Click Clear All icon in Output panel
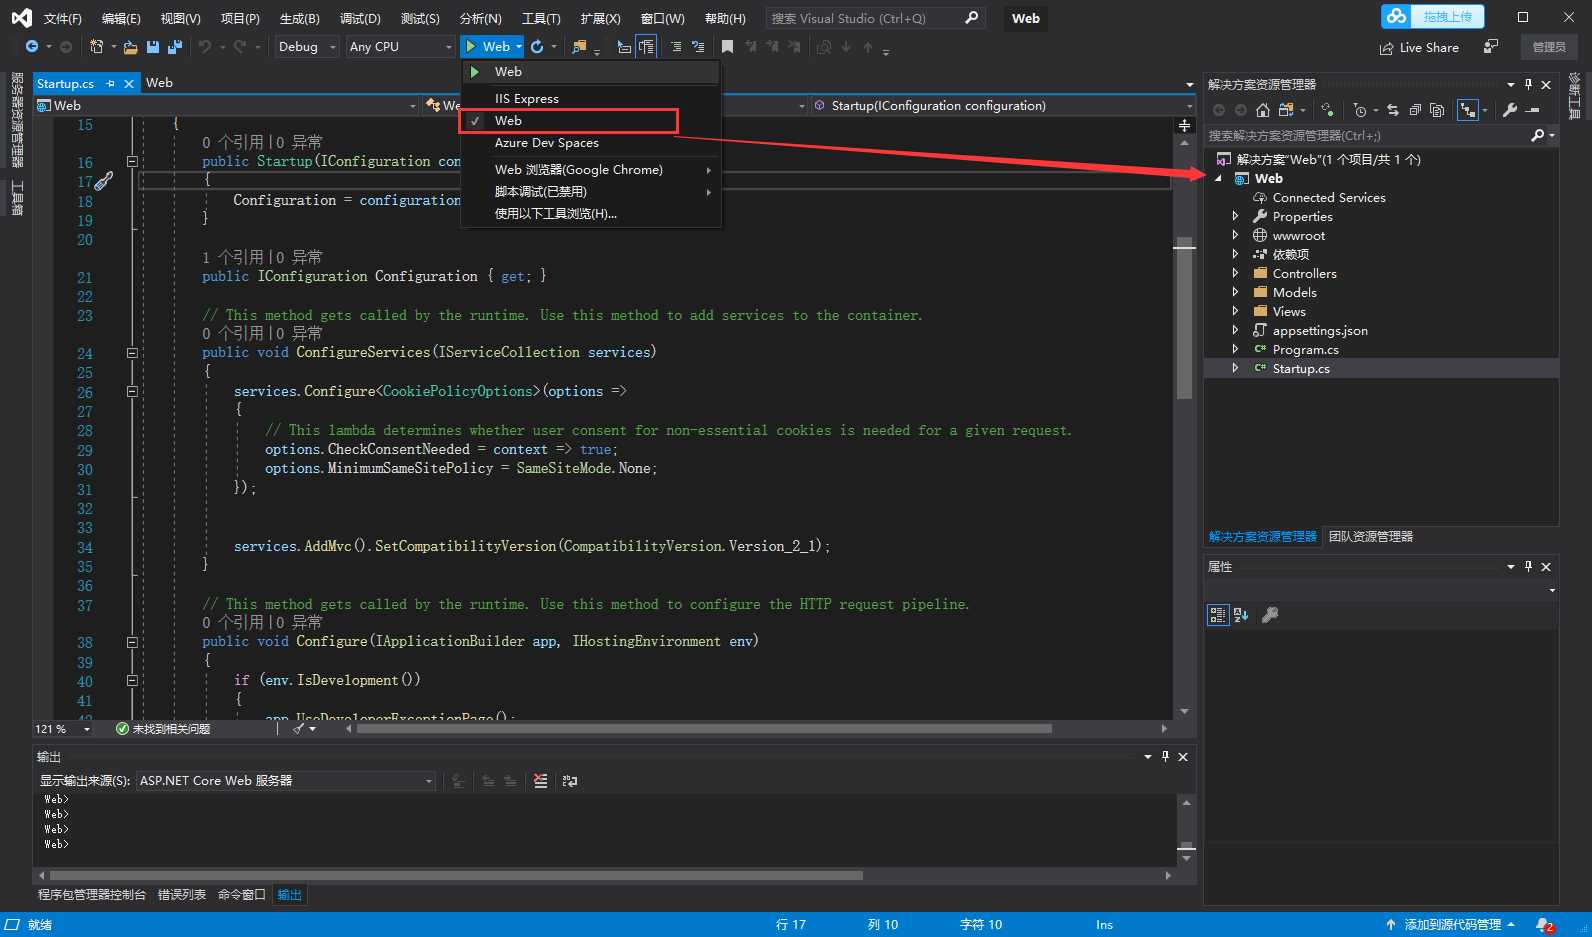Screen dimensions: 1592x937 [541, 781]
